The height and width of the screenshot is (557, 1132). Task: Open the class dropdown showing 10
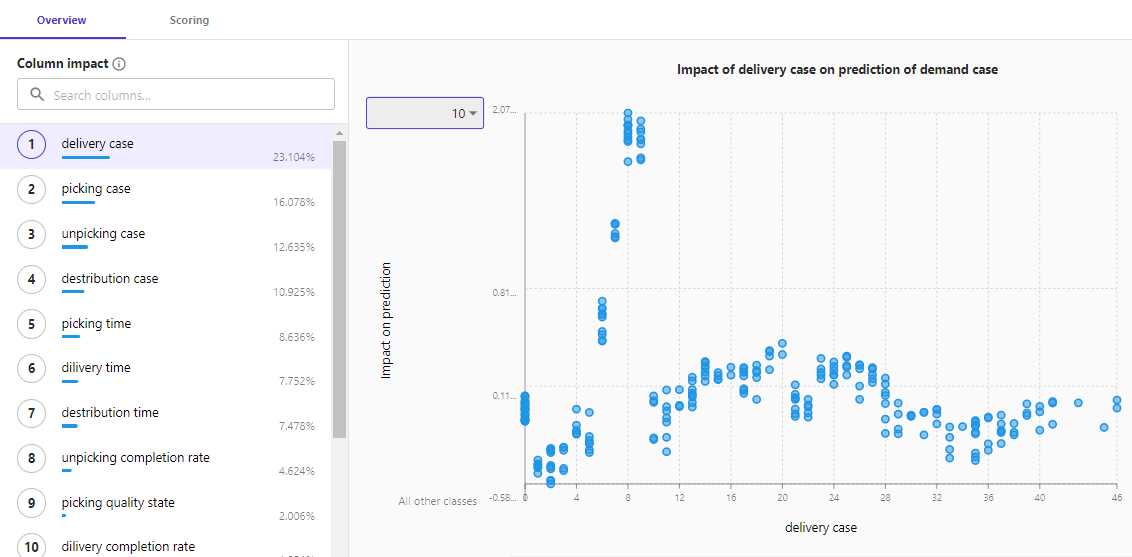[425, 113]
